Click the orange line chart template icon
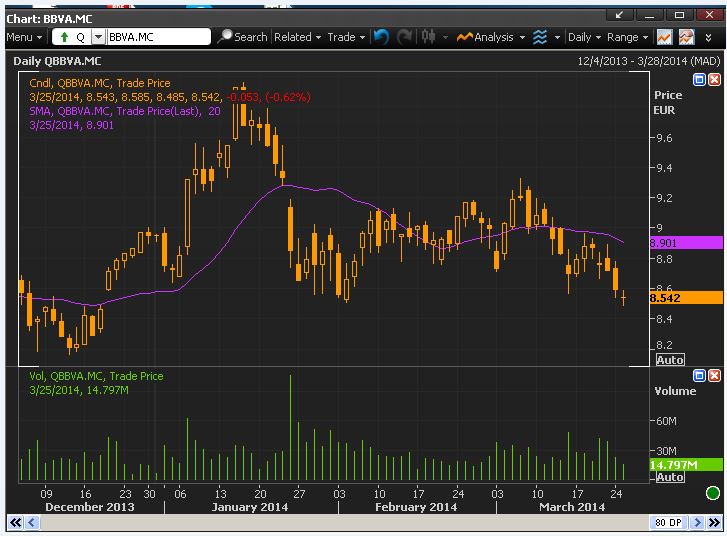Screen dimensions: 727x536 point(664,37)
